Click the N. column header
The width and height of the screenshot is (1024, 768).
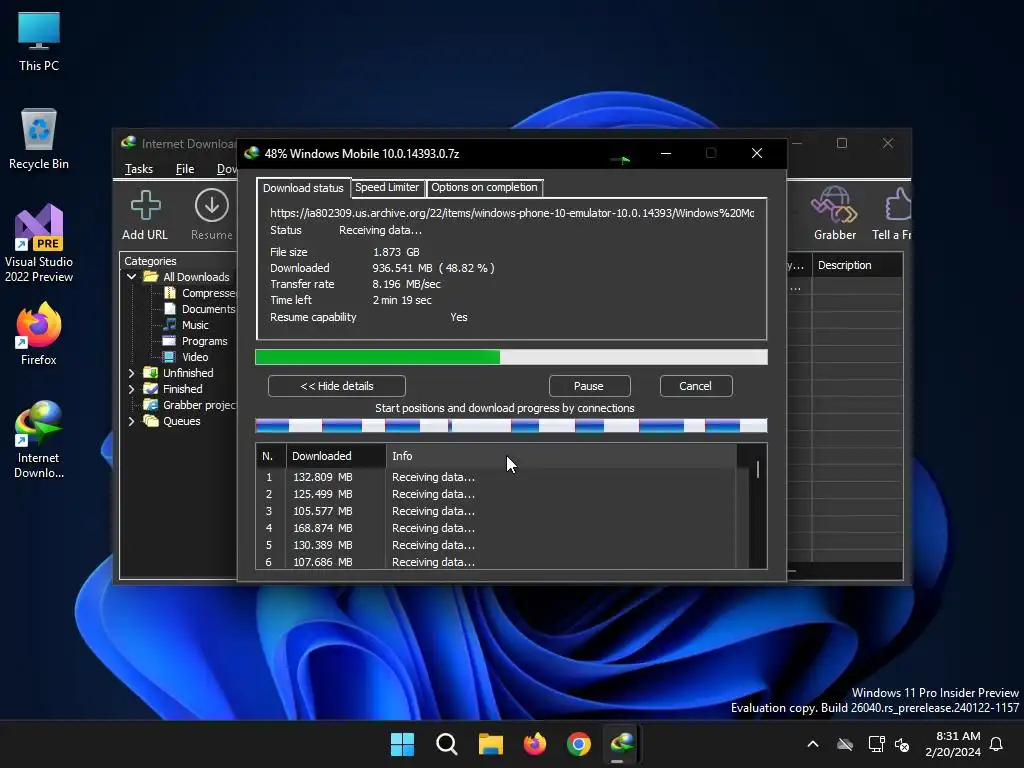tap(270, 456)
